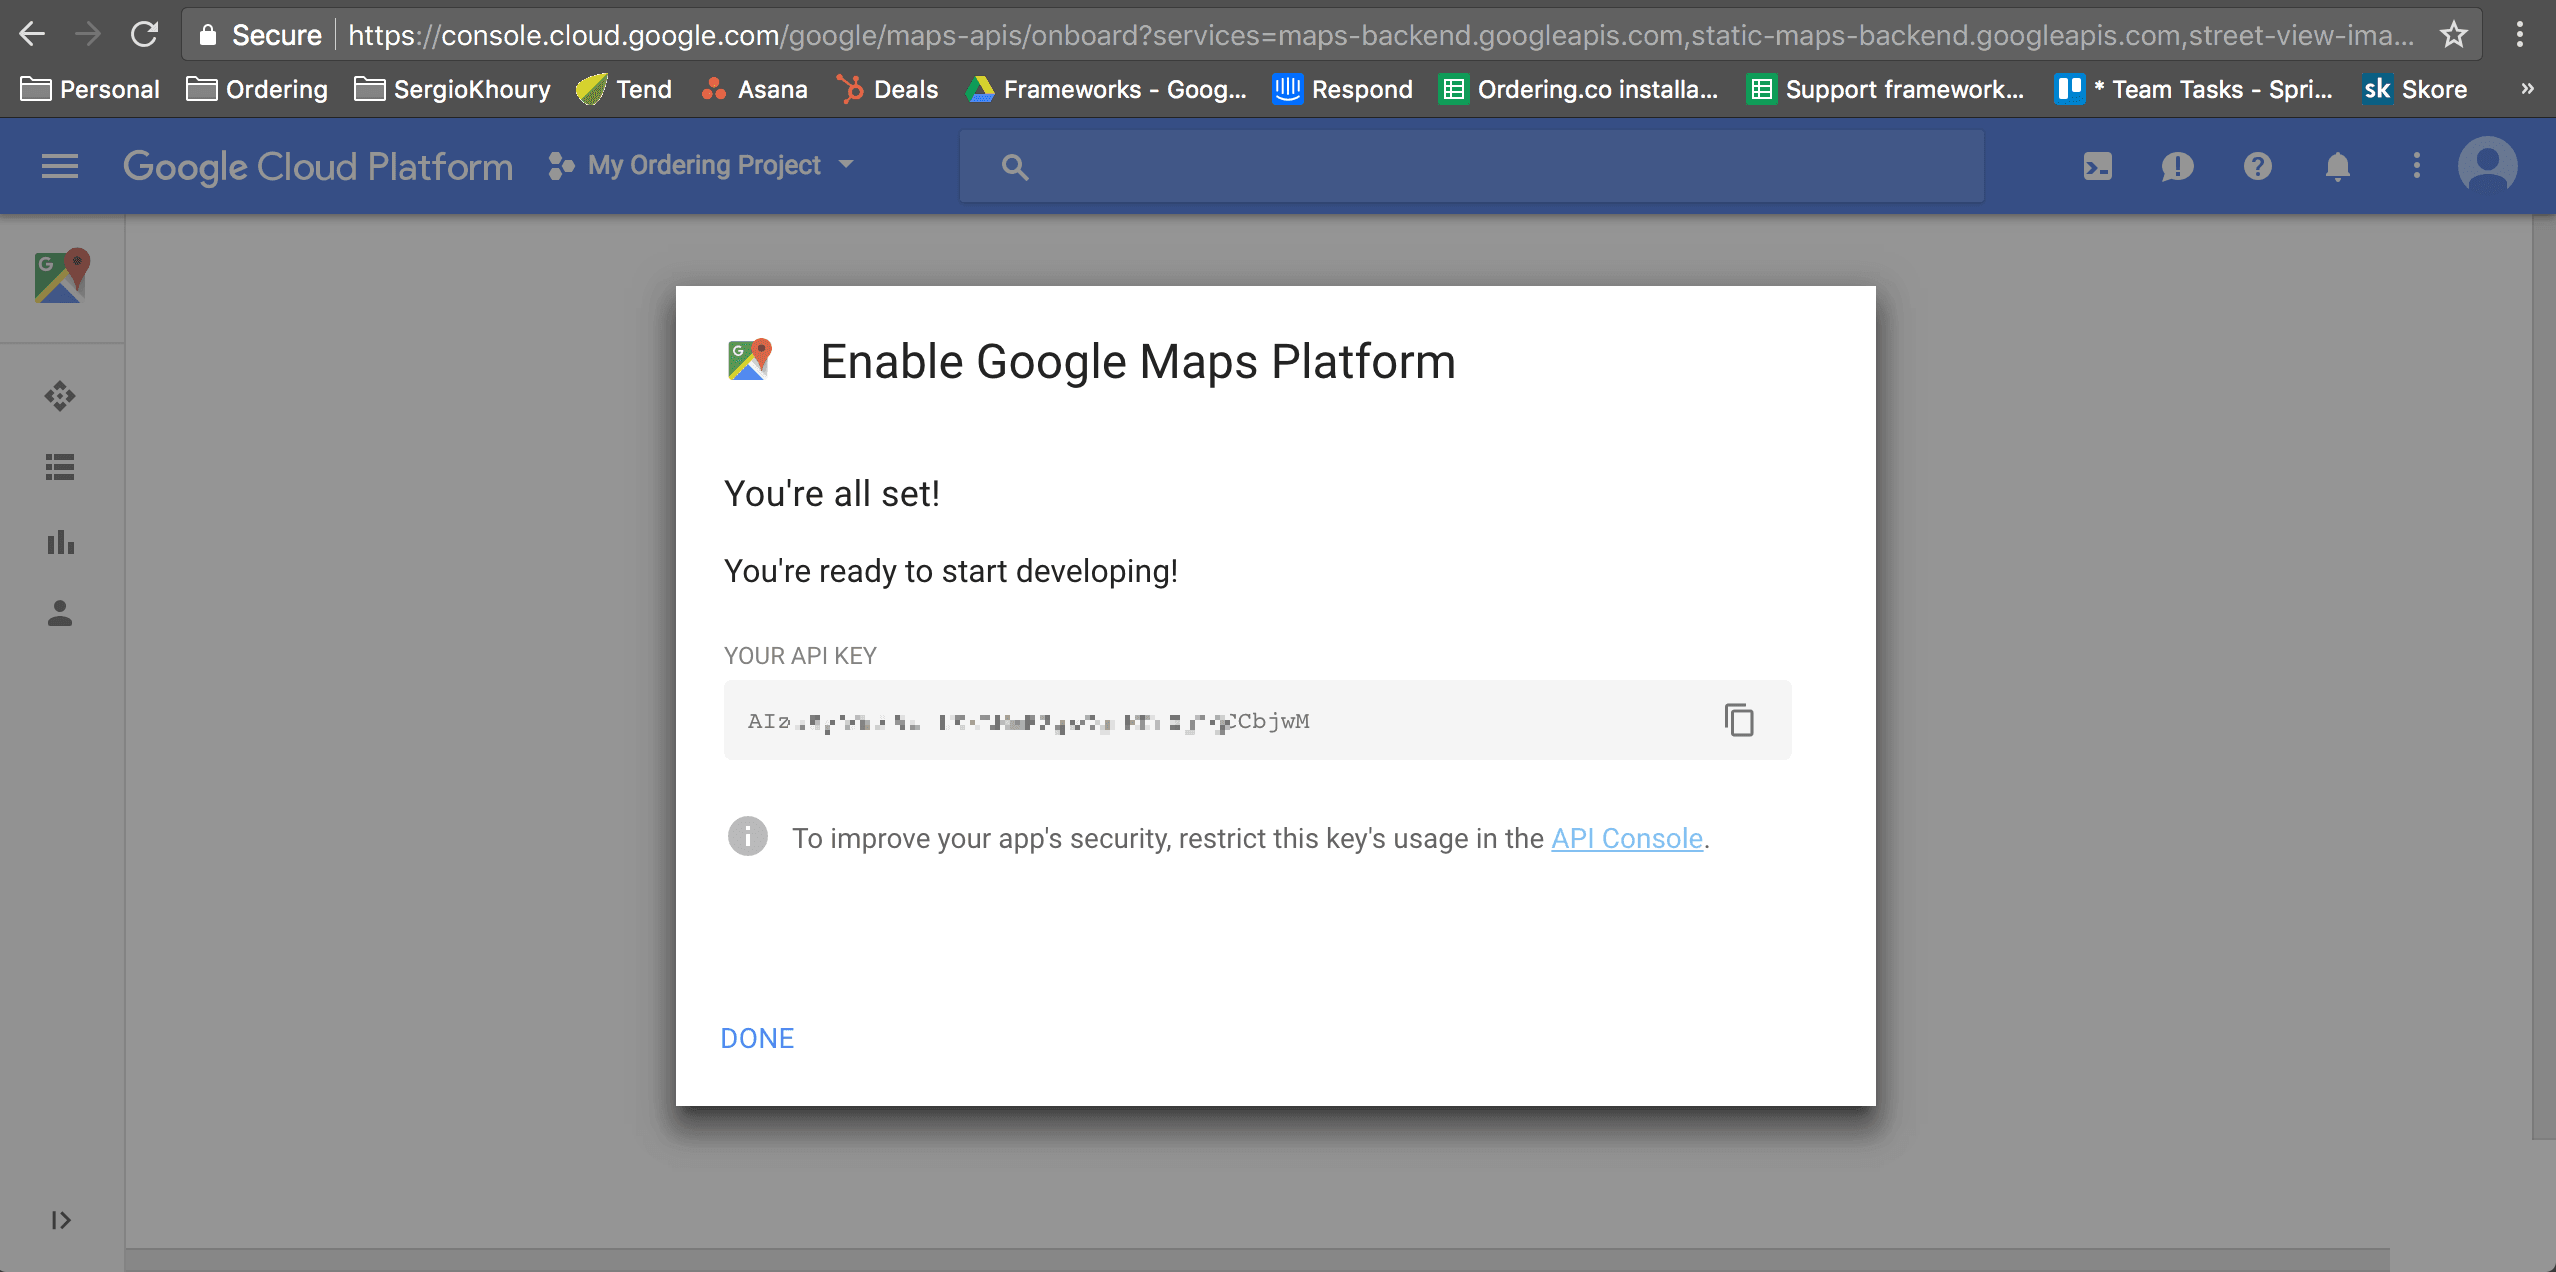Open the metrics bar chart sidebar icon

(60, 542)
